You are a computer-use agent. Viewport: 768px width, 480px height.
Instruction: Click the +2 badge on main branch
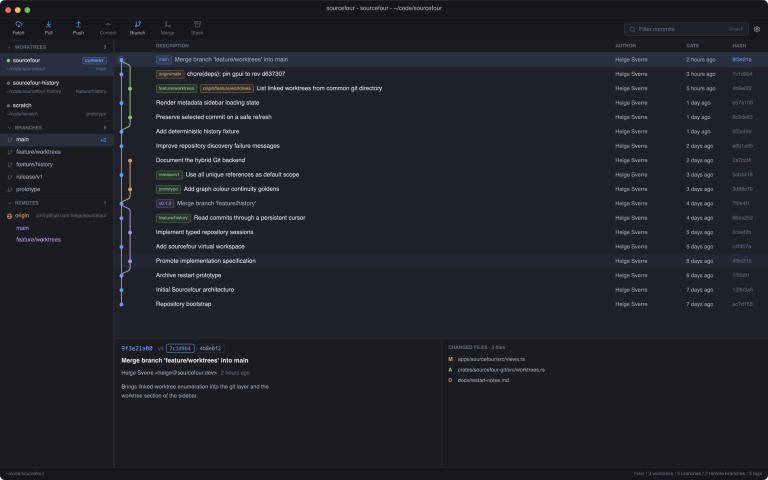103,140
